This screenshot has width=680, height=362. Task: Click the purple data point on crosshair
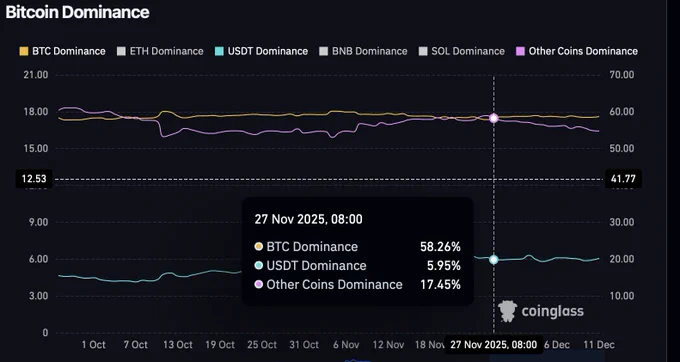(x=494, y=118)
